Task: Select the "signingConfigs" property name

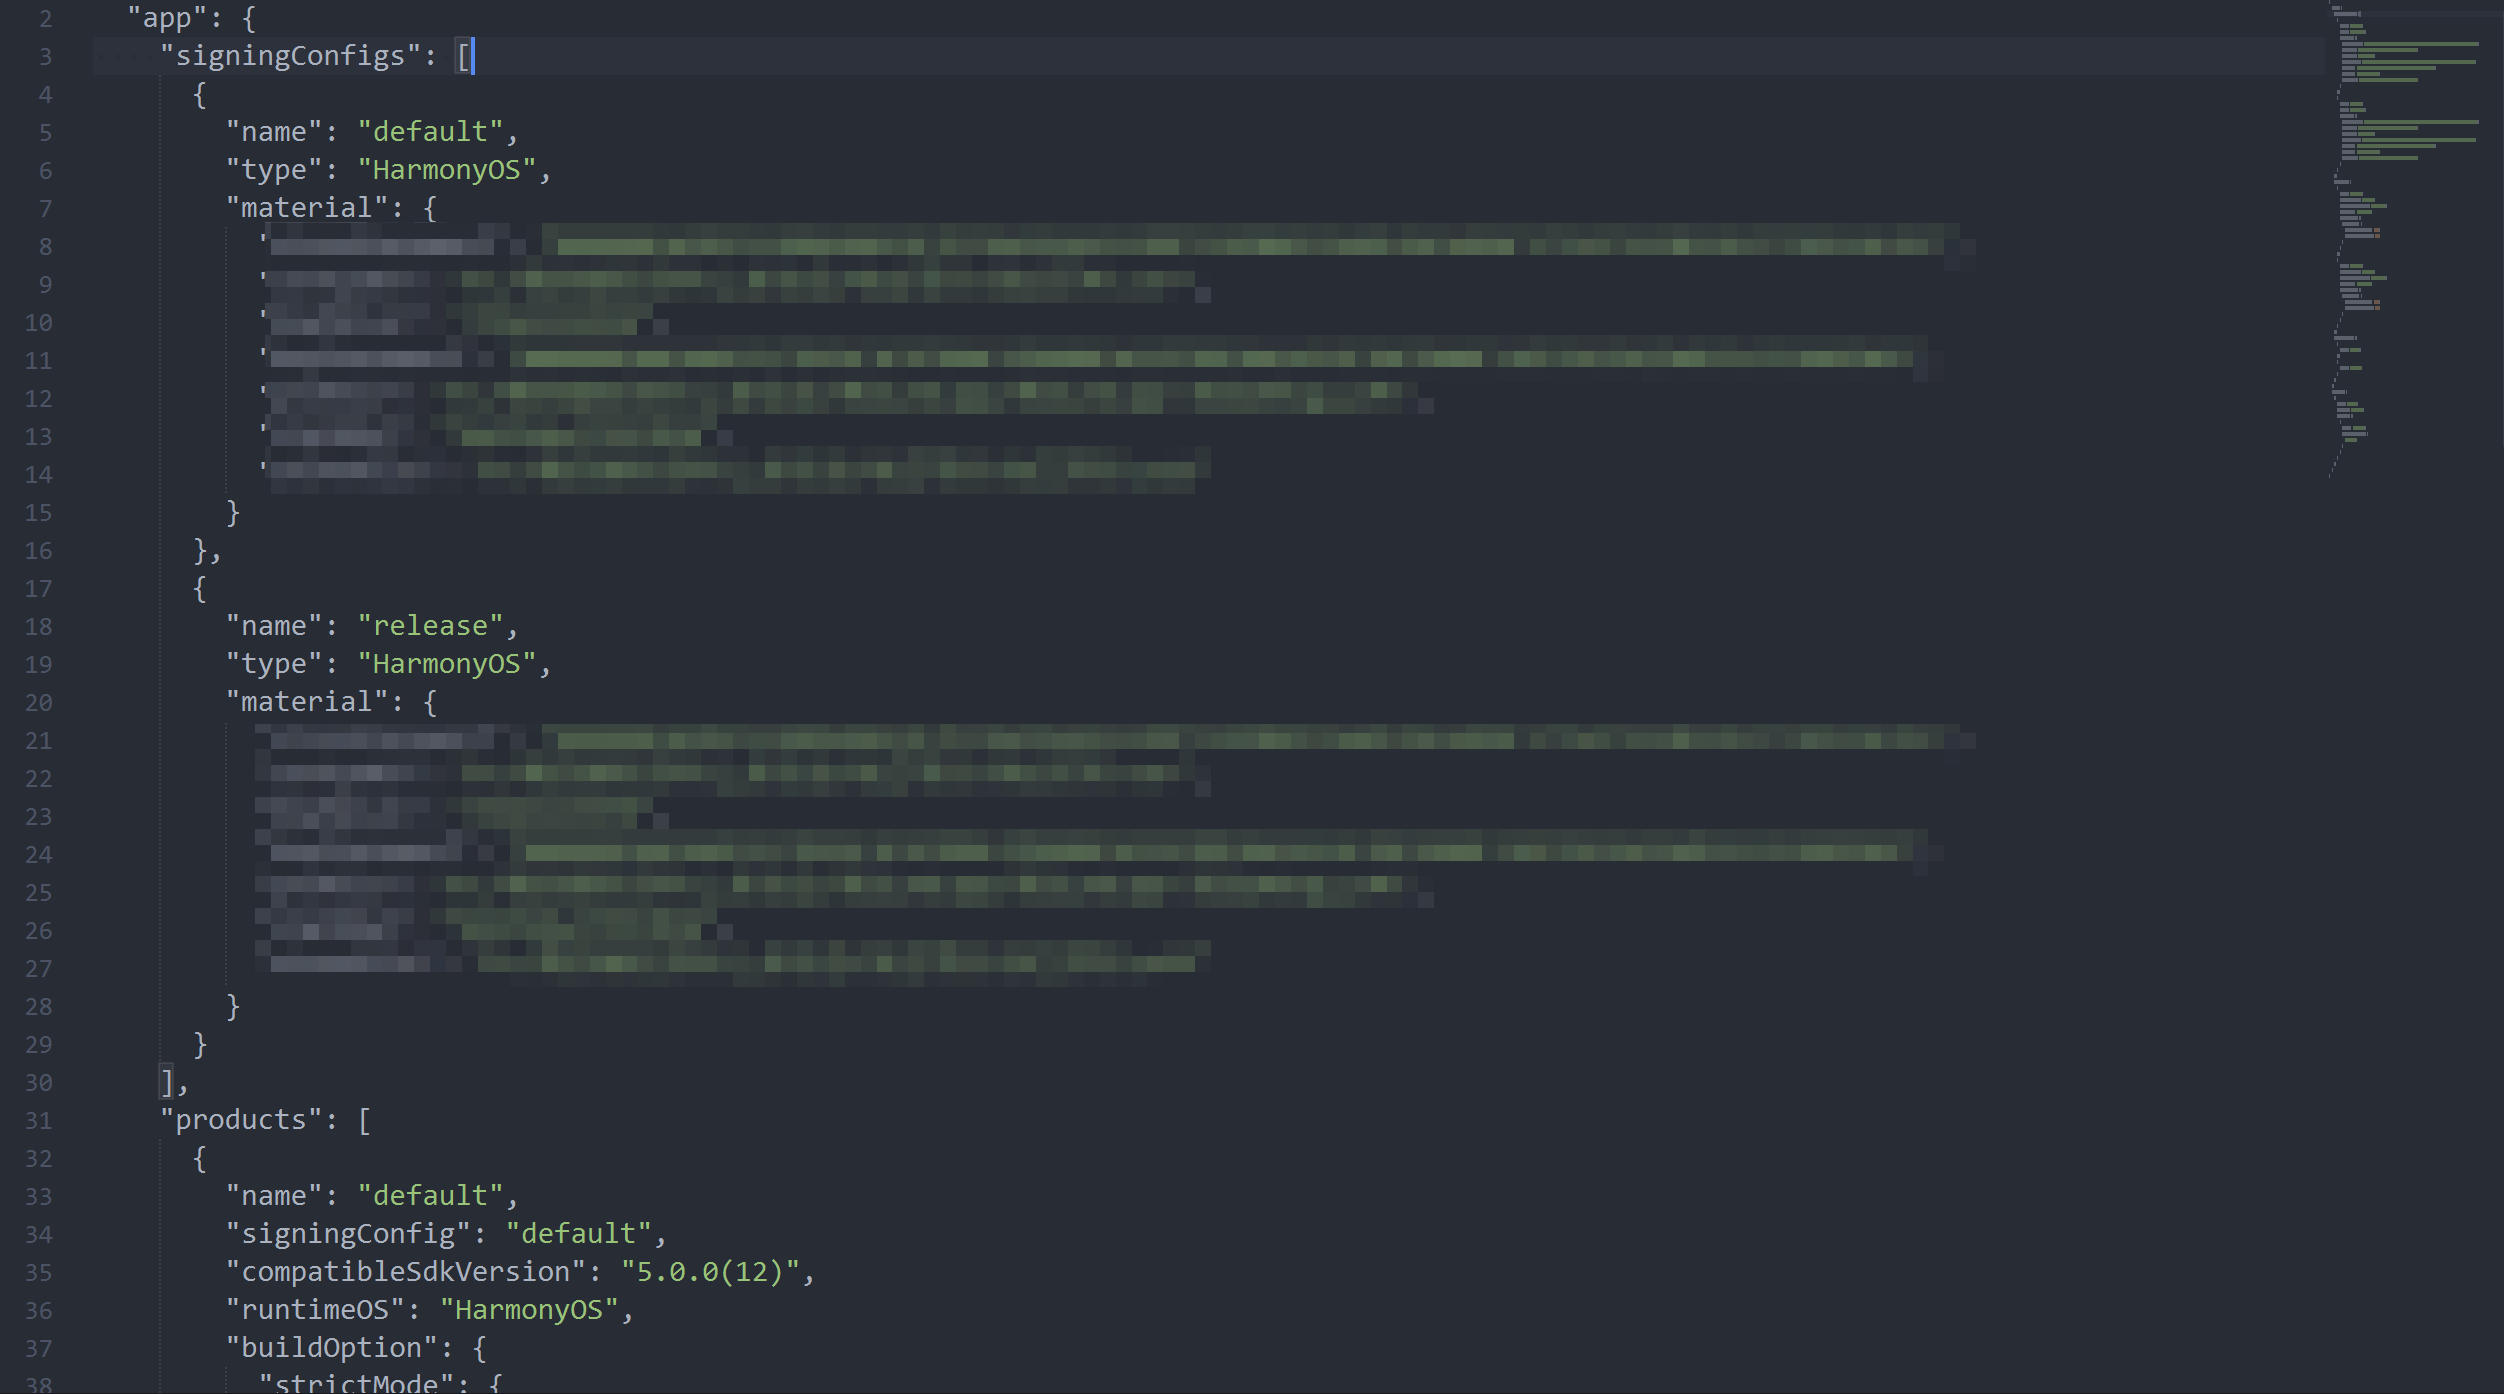Action: point(297,55)
